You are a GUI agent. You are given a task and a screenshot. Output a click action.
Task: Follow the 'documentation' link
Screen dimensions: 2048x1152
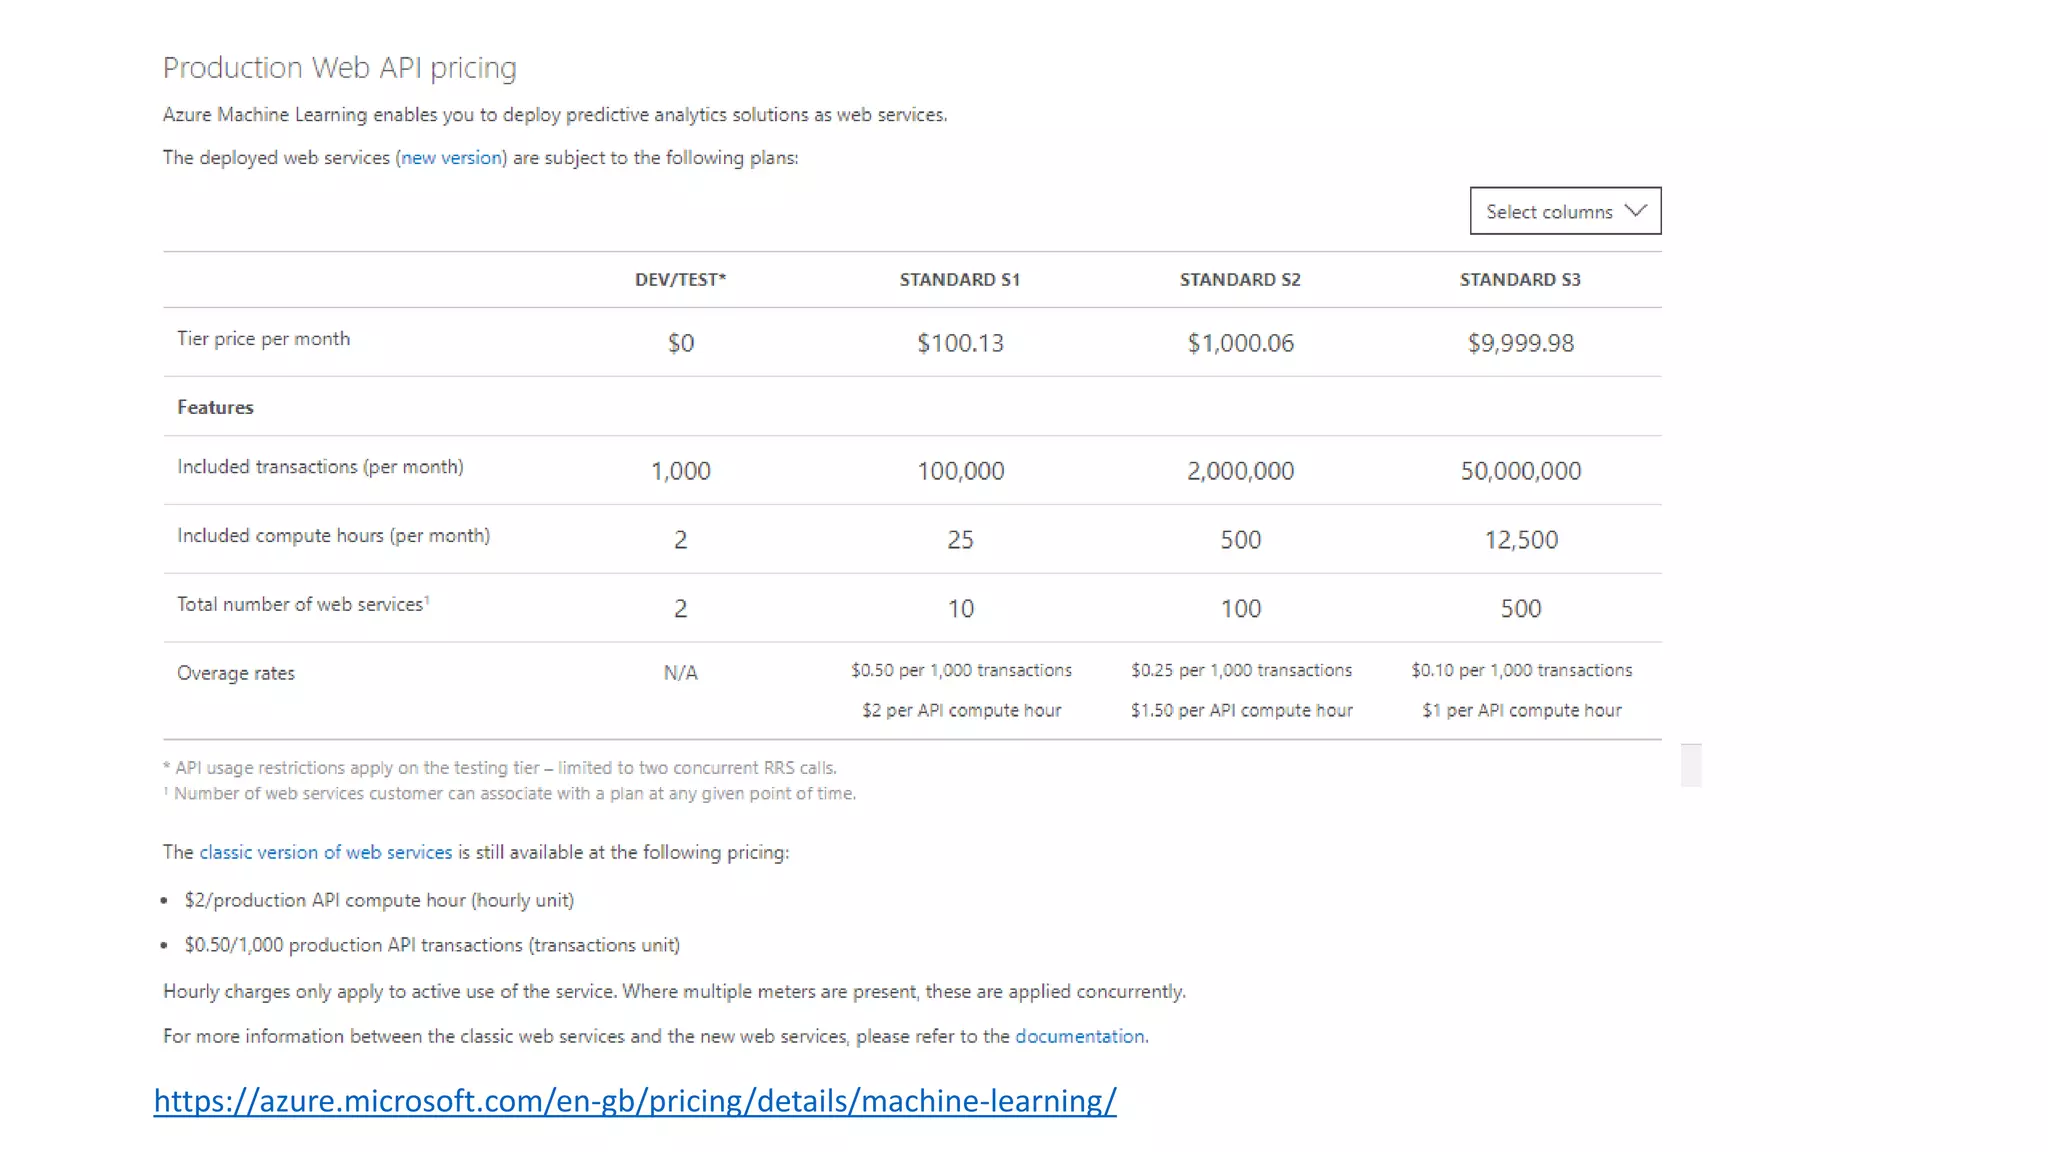1080,1036
